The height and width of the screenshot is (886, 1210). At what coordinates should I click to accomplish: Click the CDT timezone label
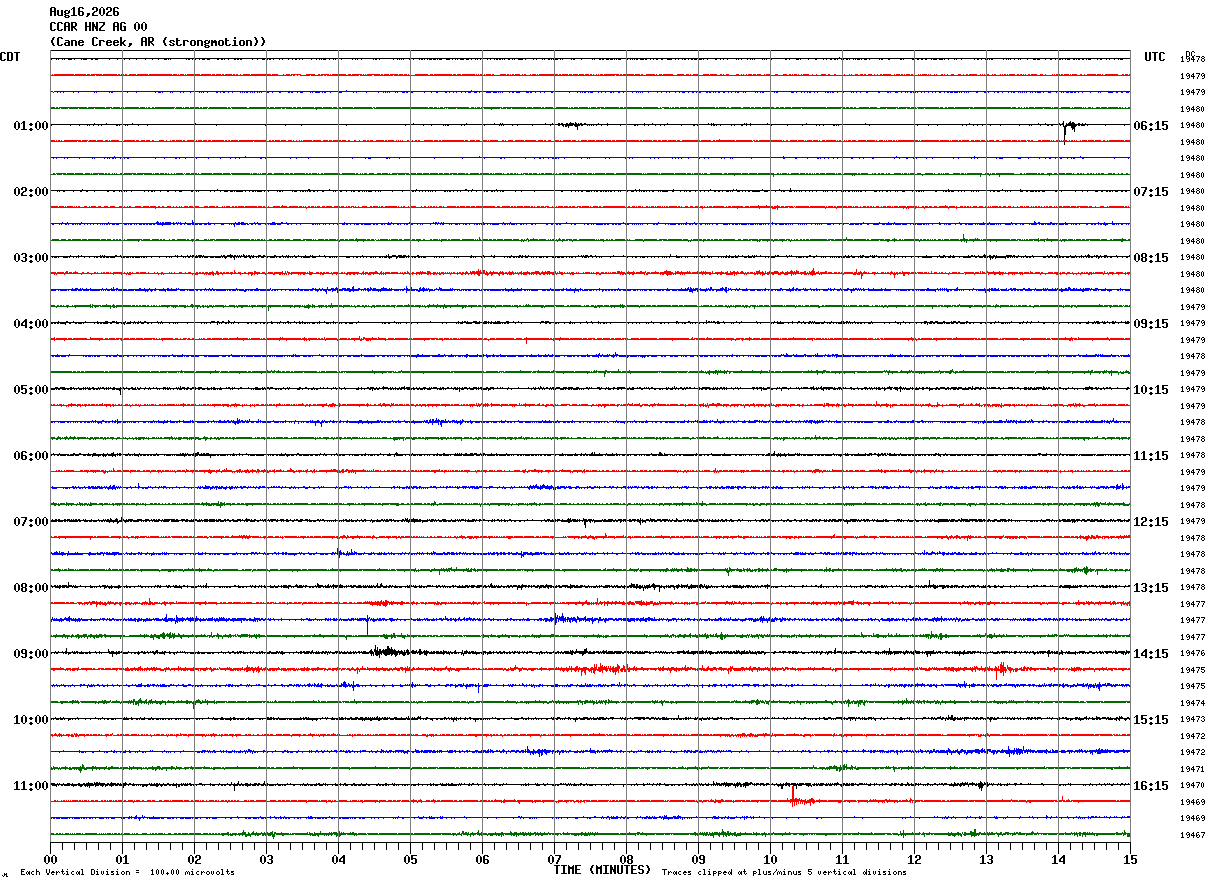click(10, 57)
